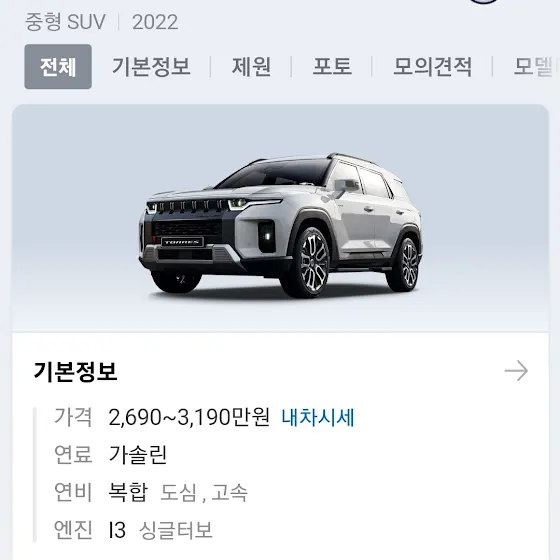Open the 제원 tab
This screenshot has width=560, height=560.
point(251,66)
